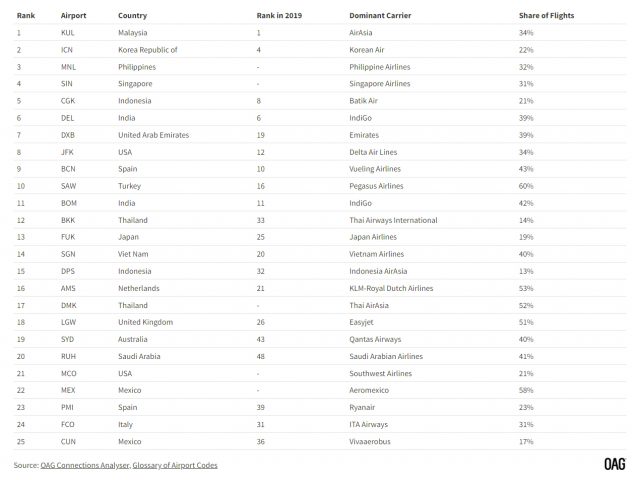Click the Share of Flights header

546,16
